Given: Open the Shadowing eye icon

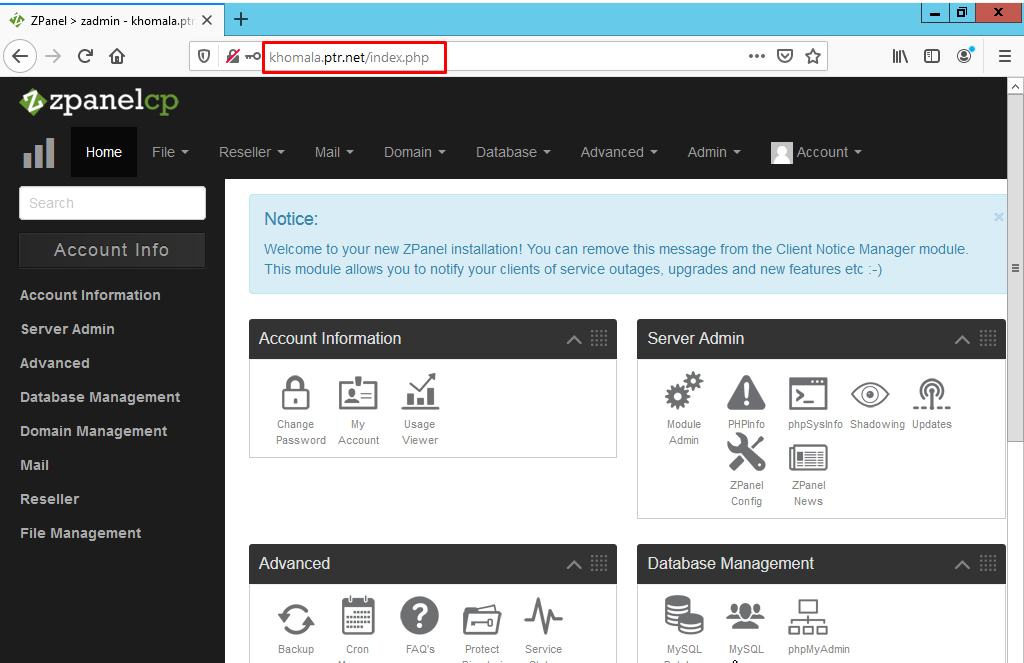Looking at the screenshot, I should pyautogui.click(x=870, y=395).
